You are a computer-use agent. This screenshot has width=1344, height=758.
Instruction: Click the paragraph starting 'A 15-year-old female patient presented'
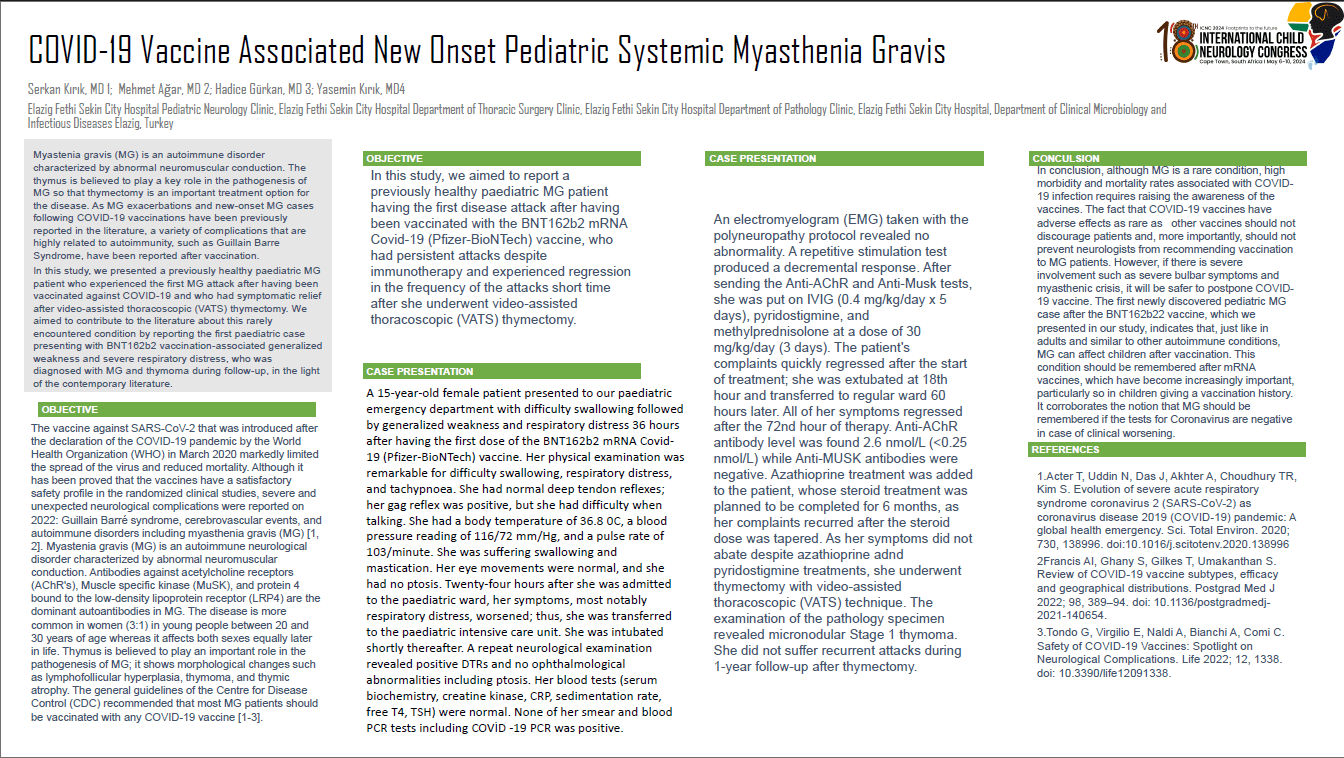click(525, 561)
